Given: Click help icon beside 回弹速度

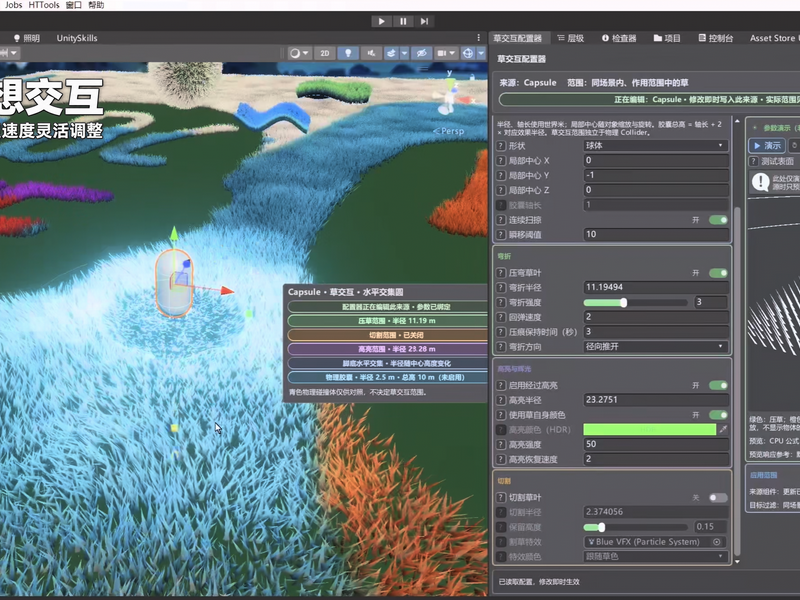Looking at the screenshot, I should [x=501, y=317].
